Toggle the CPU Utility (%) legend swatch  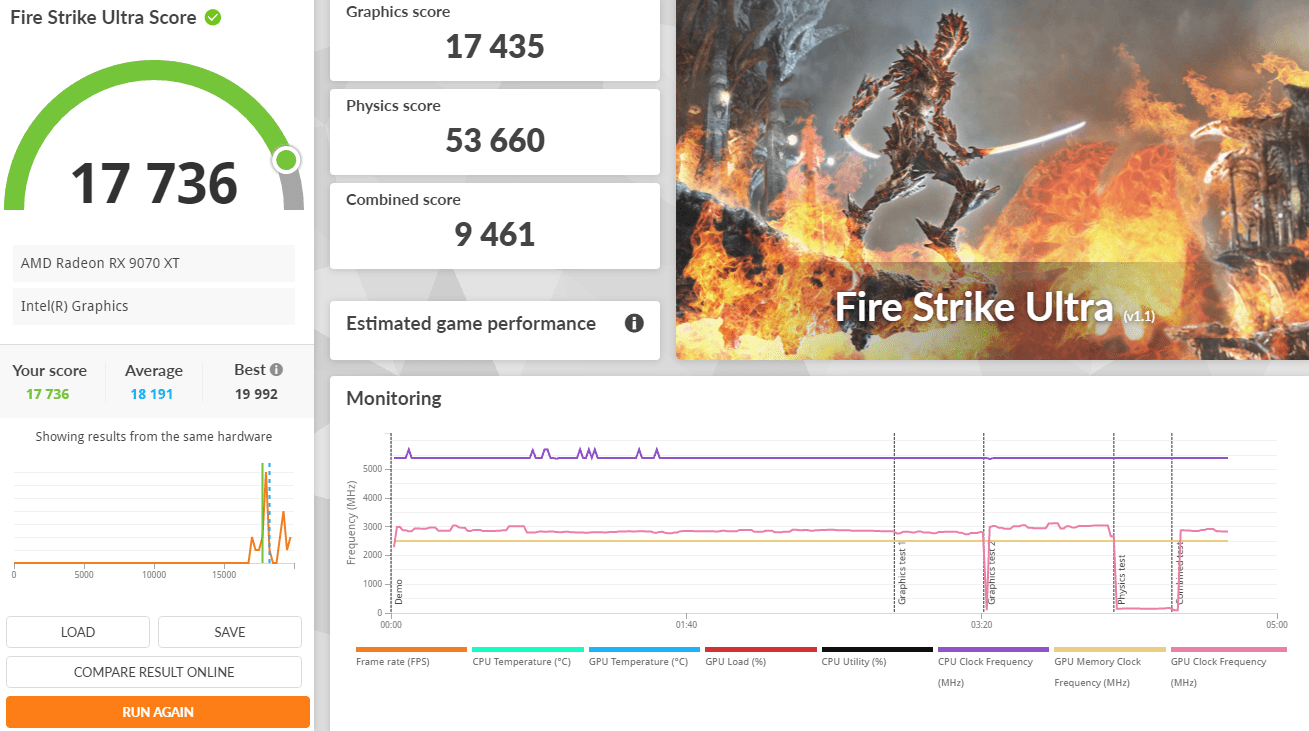(877, 649)
